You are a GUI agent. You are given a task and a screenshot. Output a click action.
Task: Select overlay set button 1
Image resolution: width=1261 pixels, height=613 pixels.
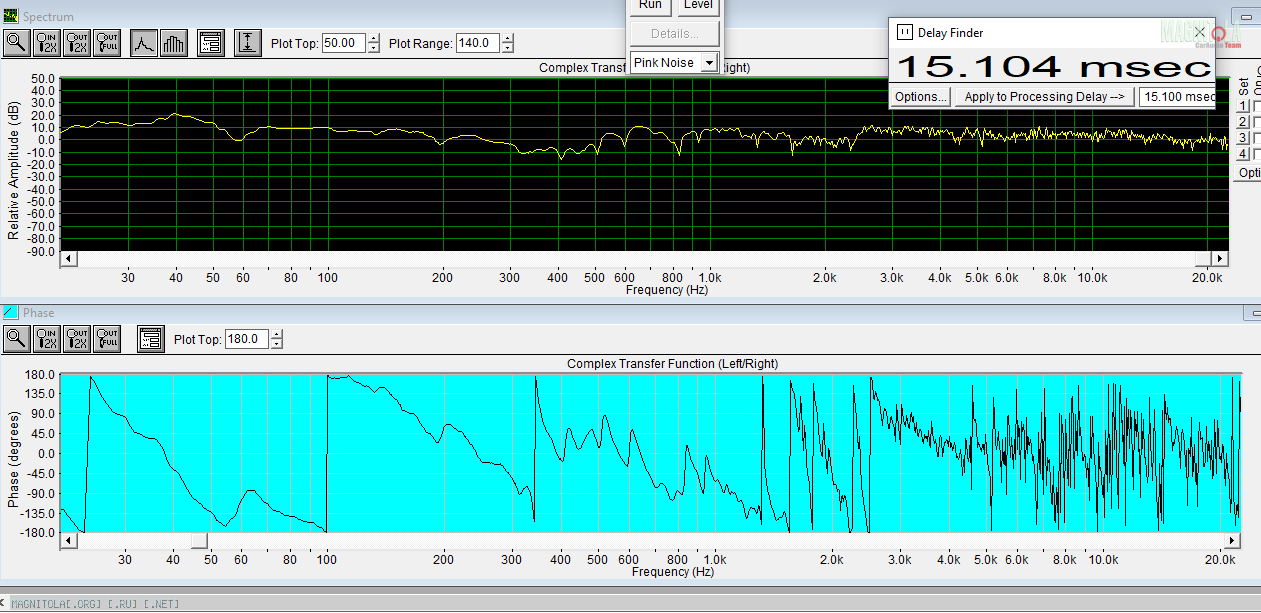1243,106
